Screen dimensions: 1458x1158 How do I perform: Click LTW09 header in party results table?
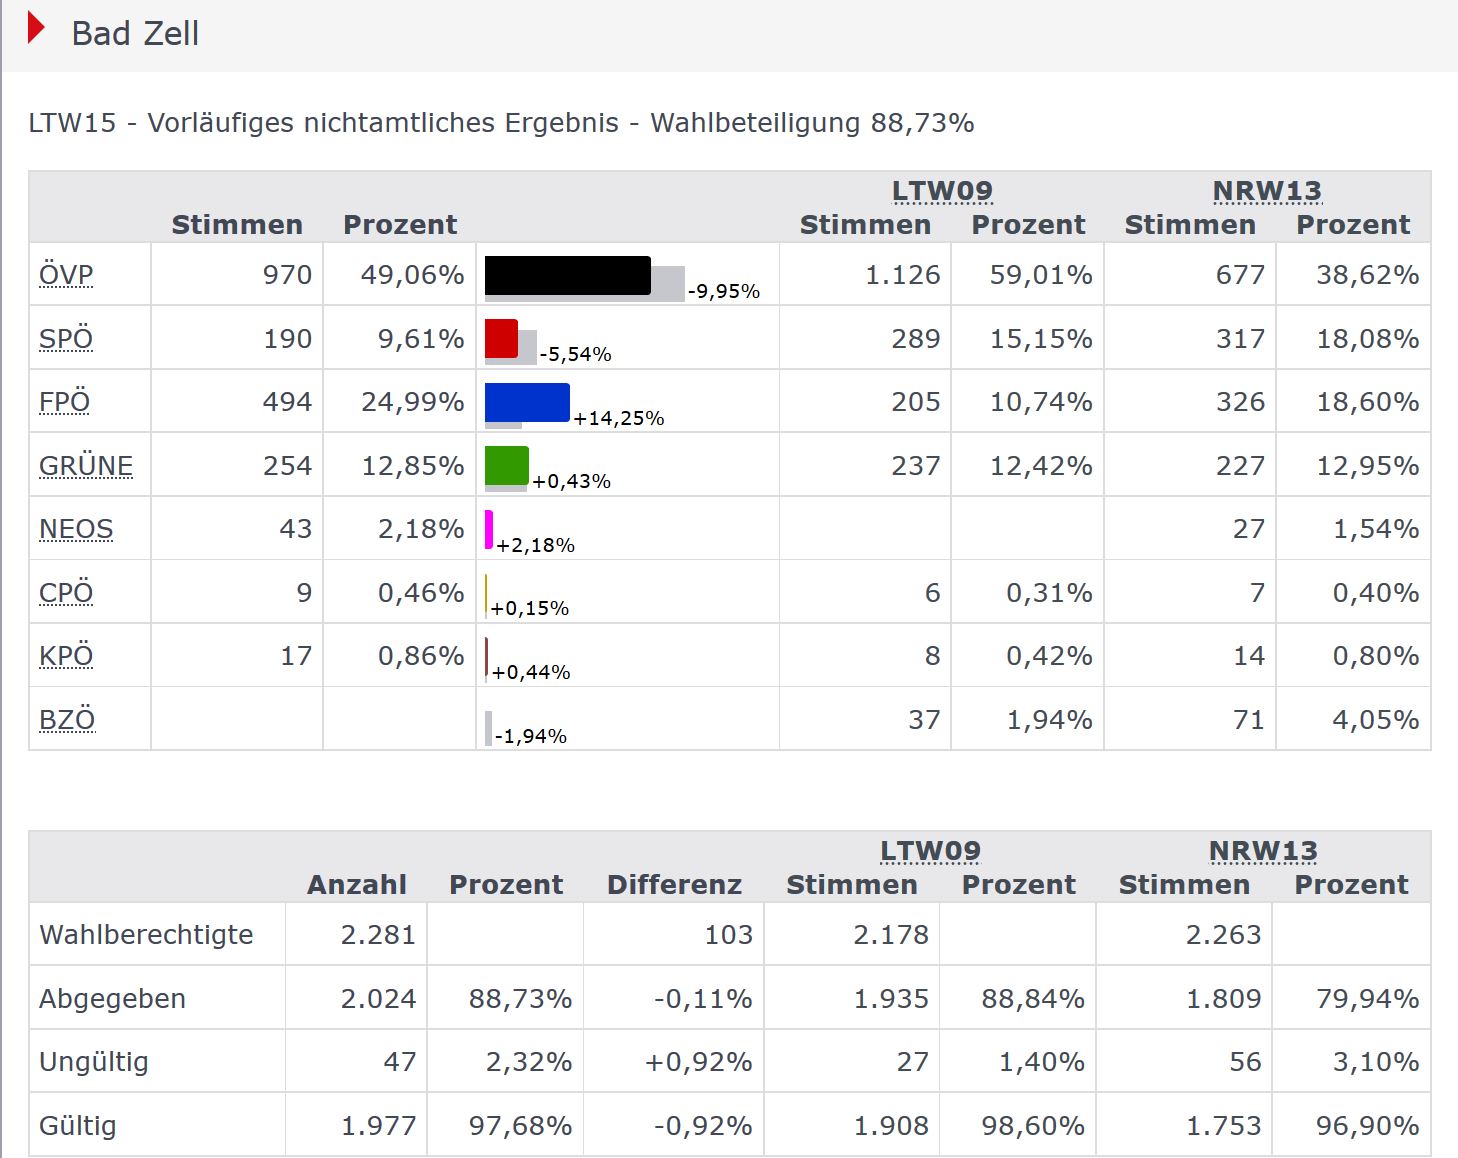pos(942,191)
